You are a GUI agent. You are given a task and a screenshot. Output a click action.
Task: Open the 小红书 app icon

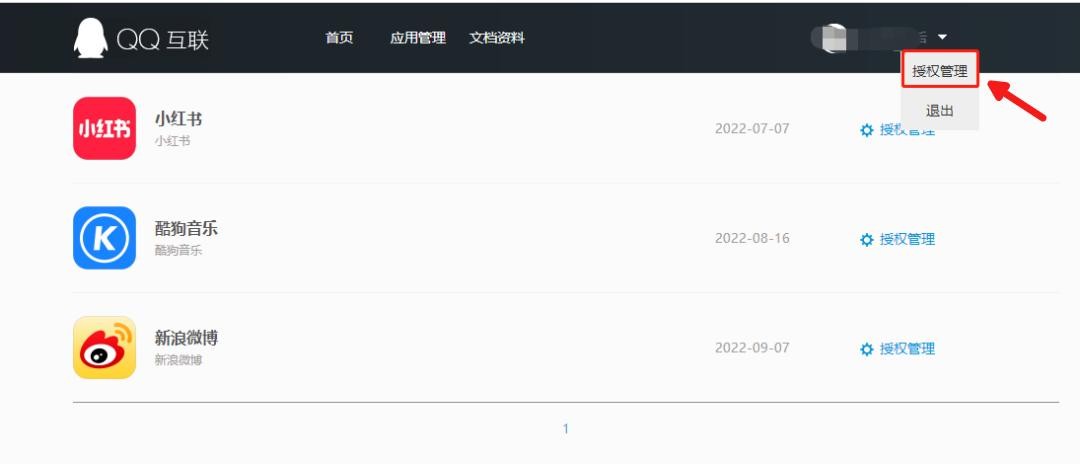[x=104, y=128]
